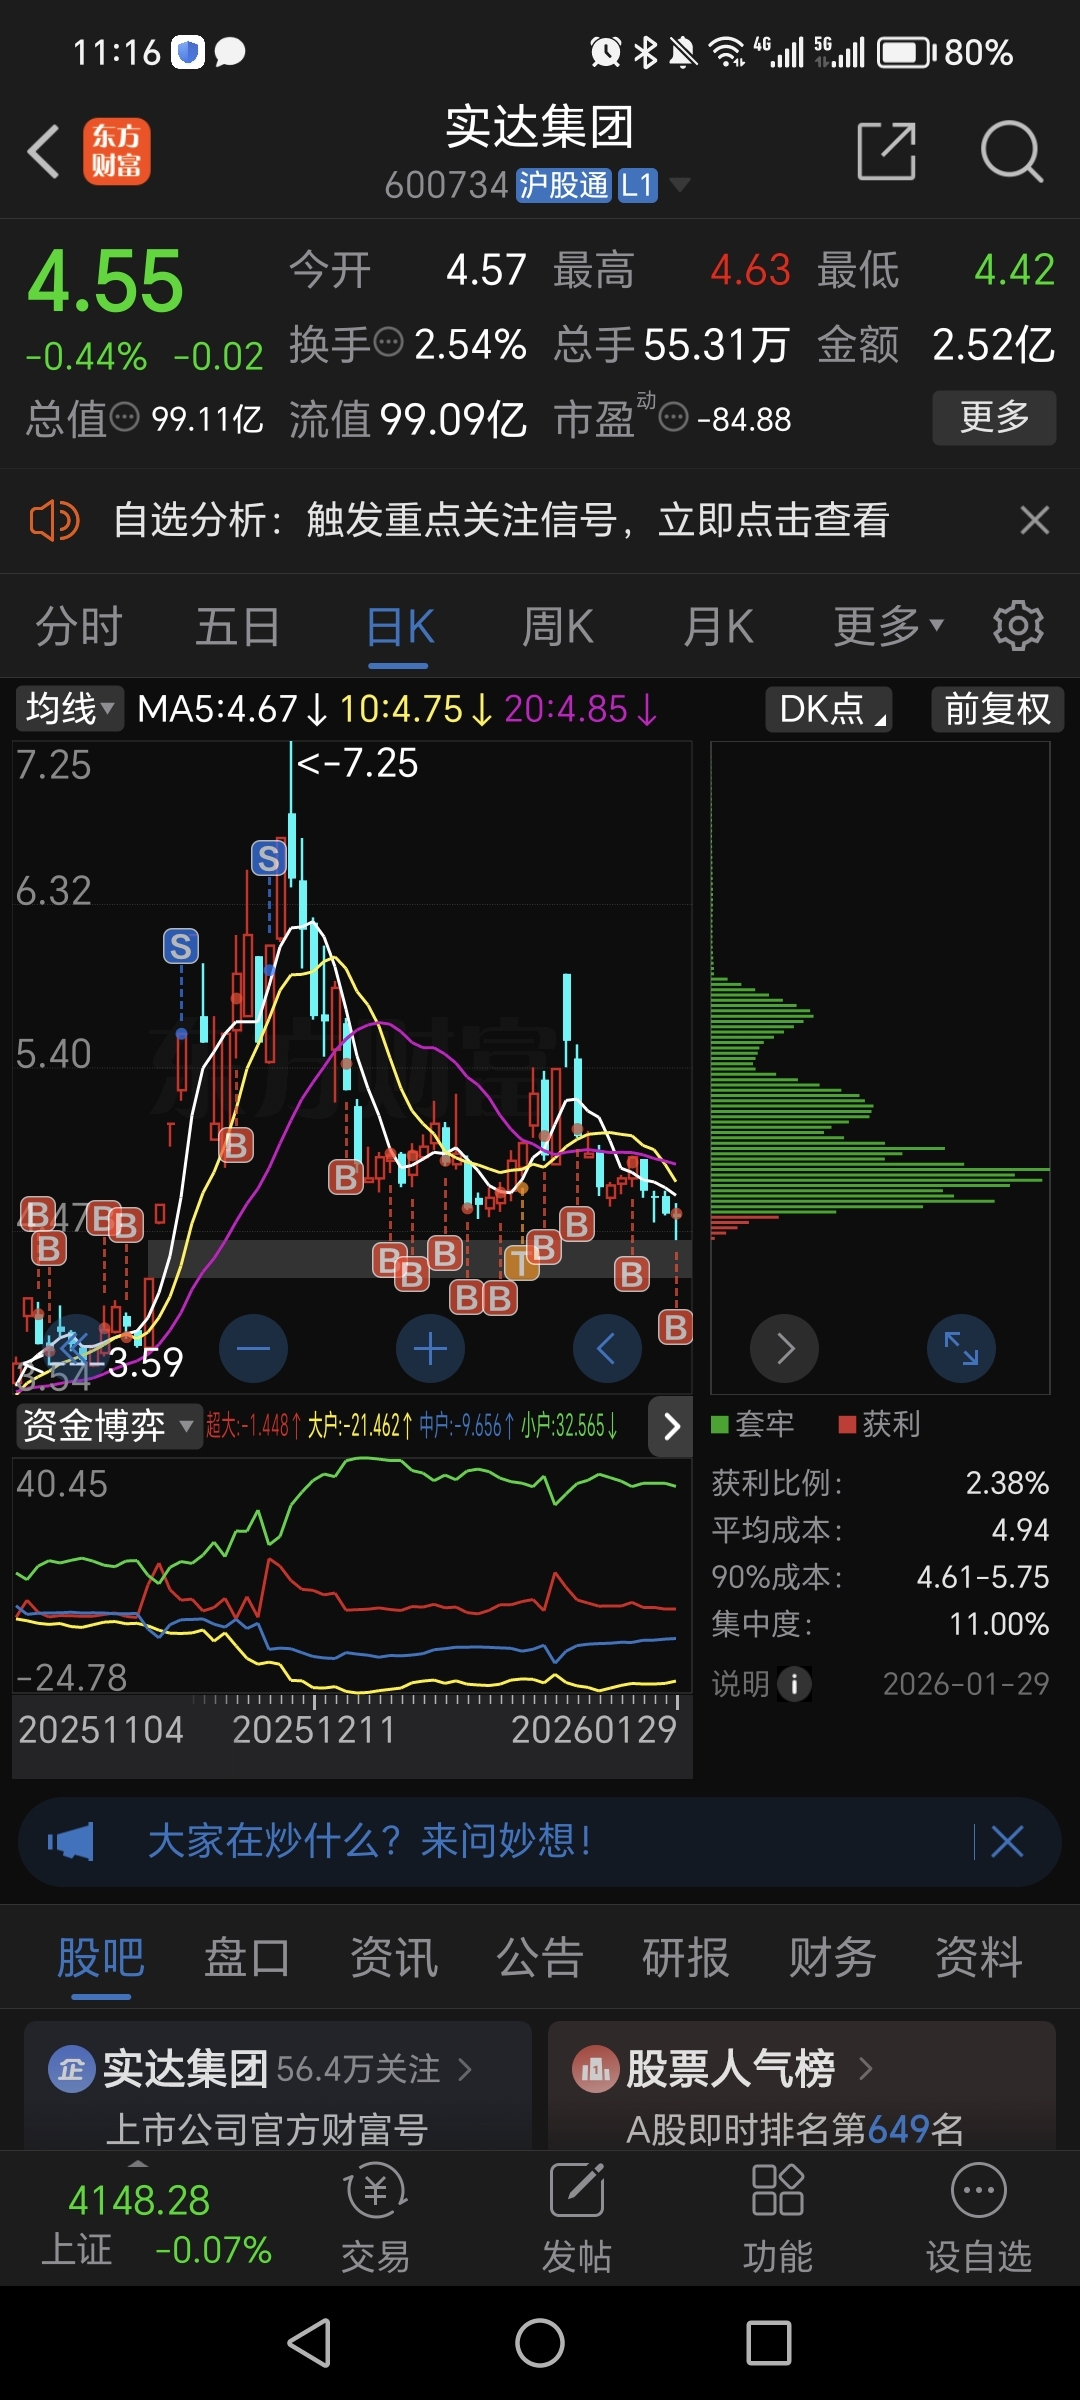This screenshot has width=1080, height=2400.
Task: Open 均线 indicator dropdown
Action: point(69,709)
